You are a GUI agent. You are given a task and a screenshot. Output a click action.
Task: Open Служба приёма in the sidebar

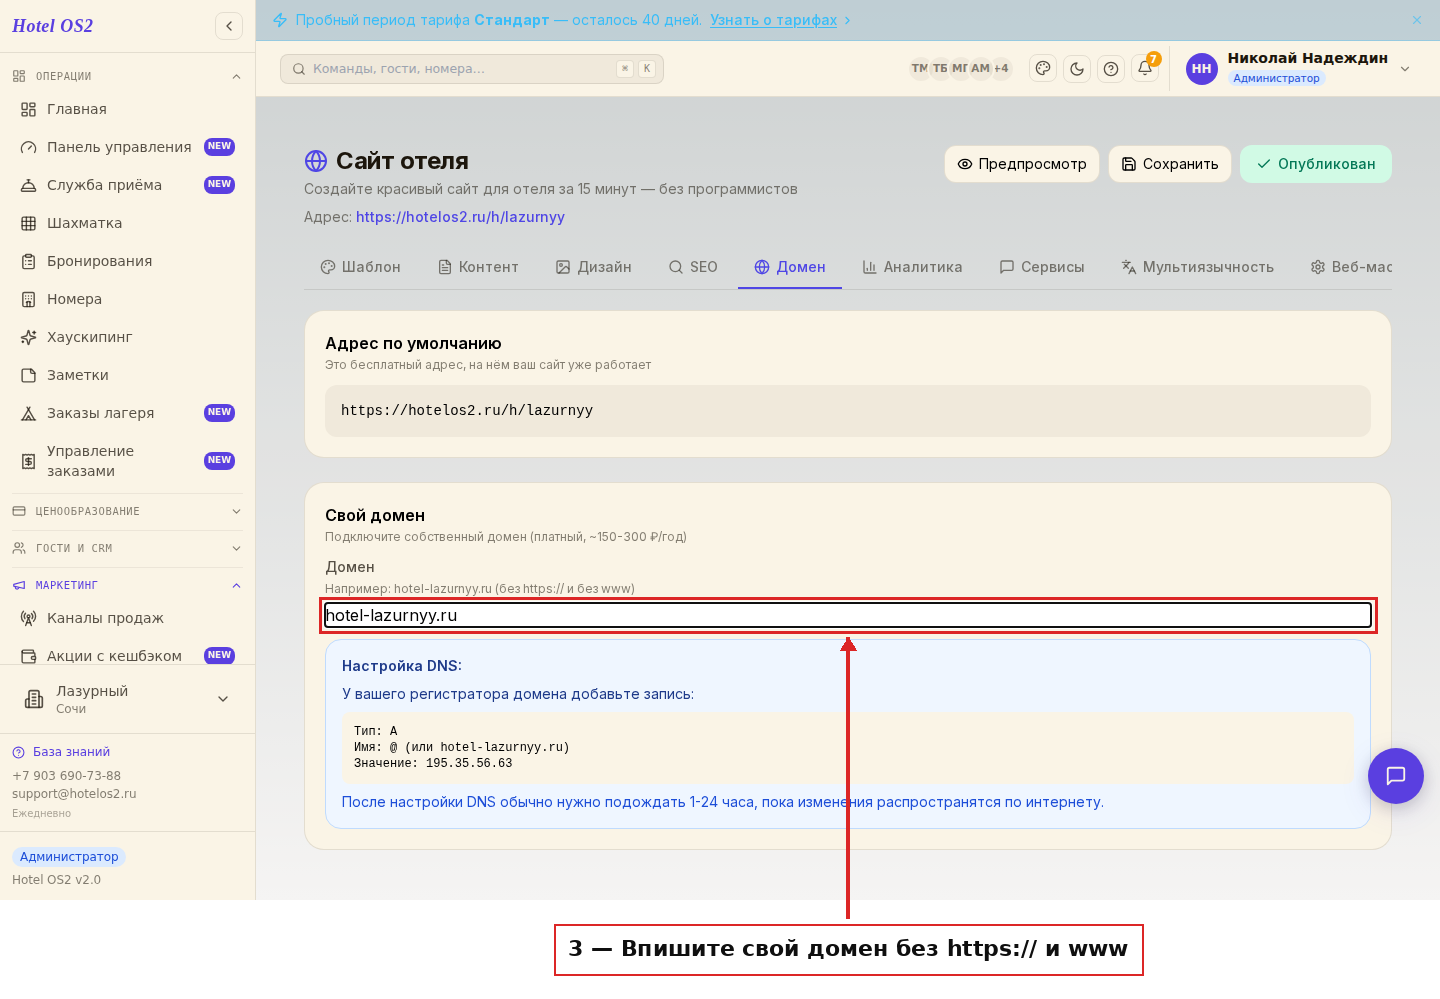127,185
